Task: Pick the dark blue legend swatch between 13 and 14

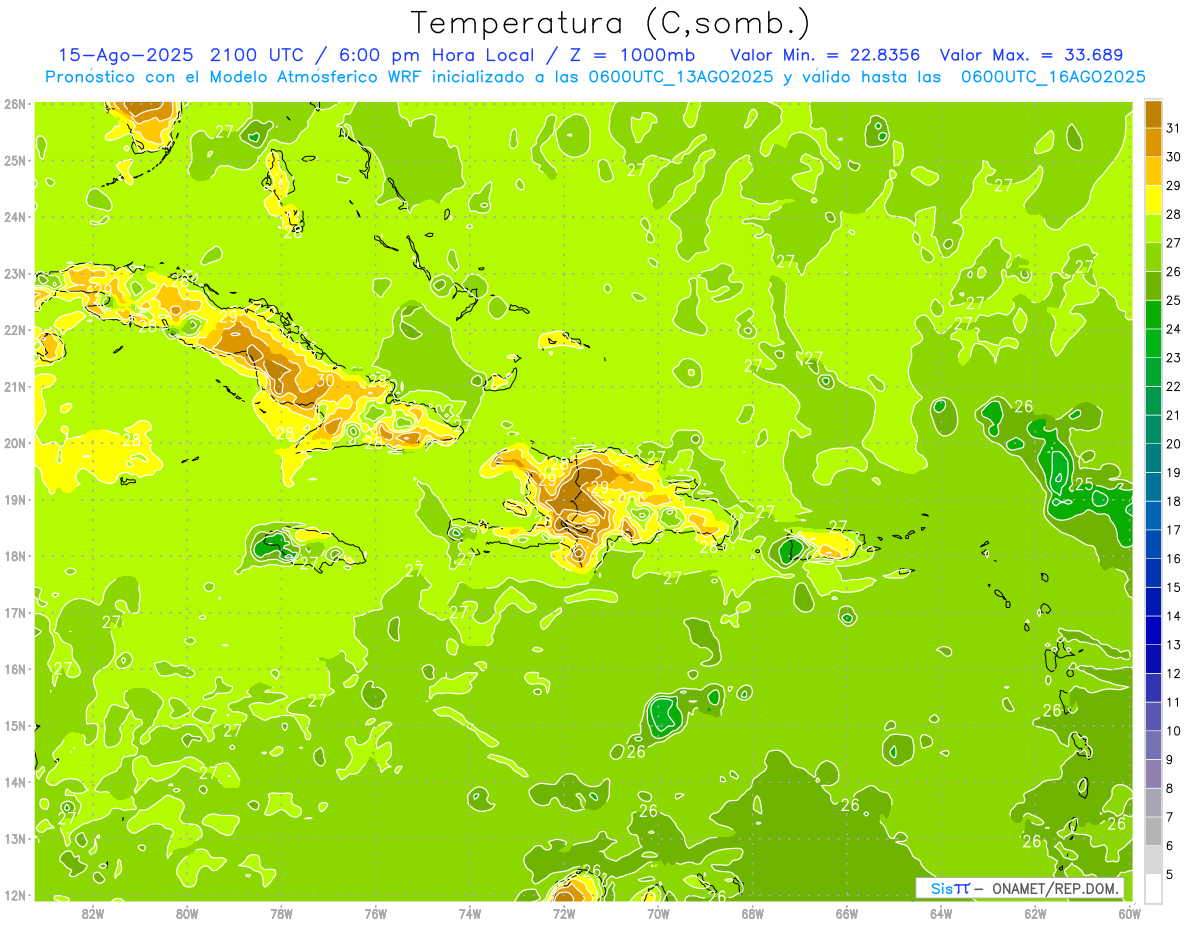Action: coord(1153,630)
